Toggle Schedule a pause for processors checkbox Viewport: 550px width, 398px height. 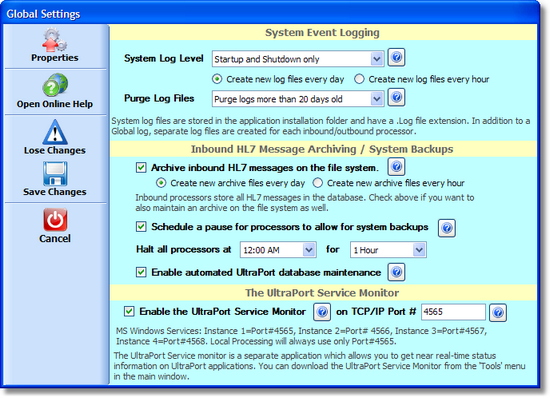tap(141, 227)
